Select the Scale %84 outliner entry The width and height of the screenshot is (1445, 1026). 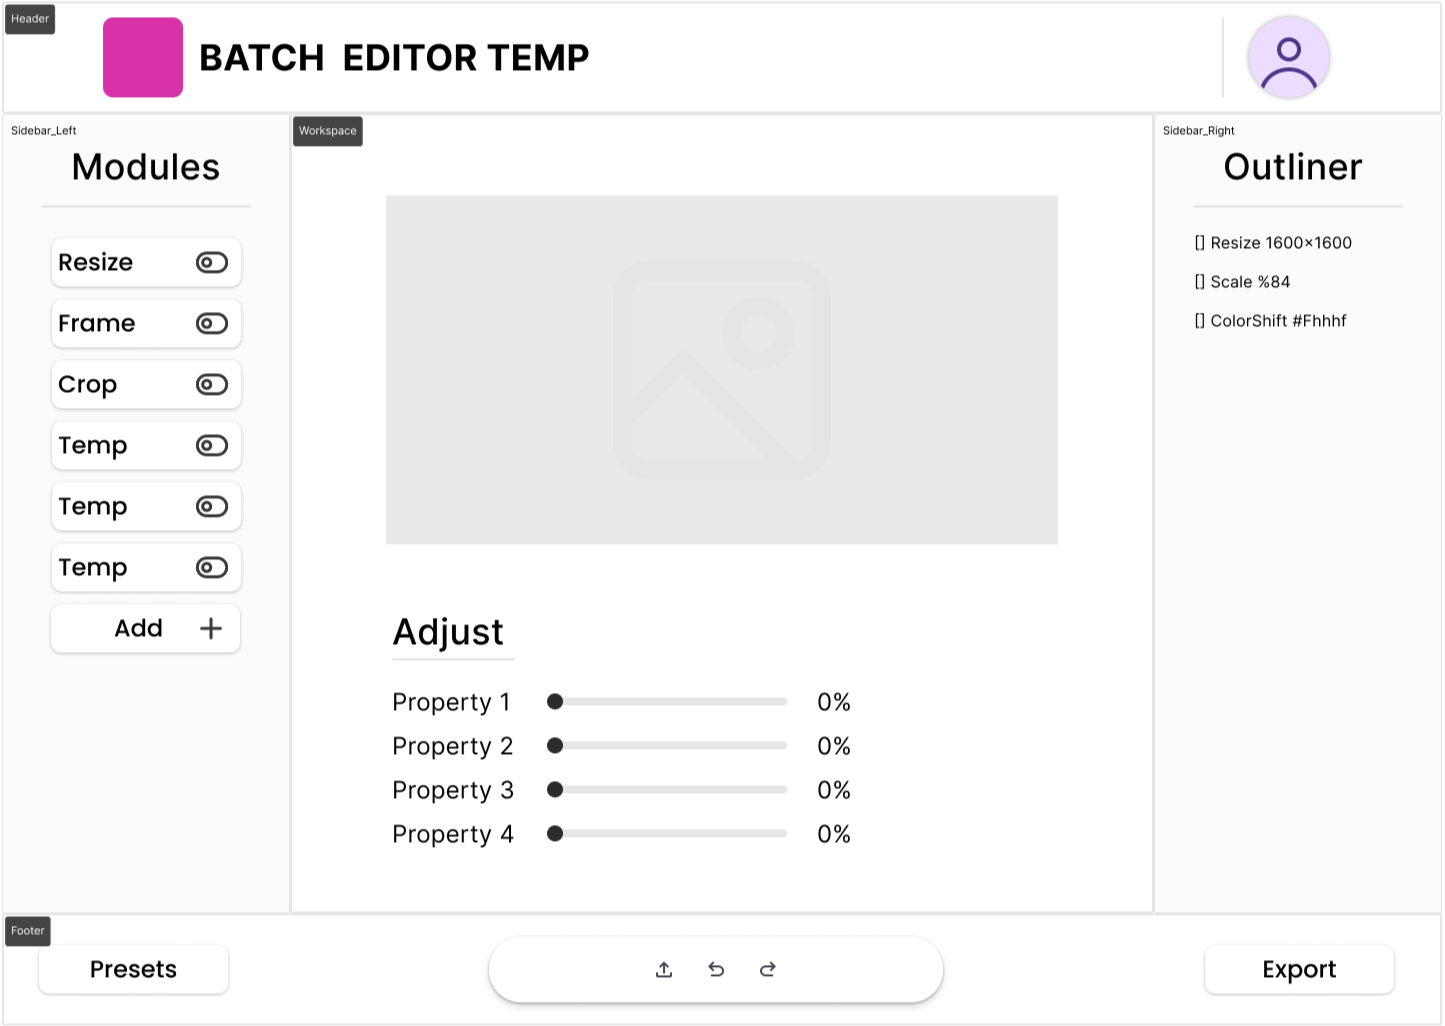click(x=1242, y=282)
